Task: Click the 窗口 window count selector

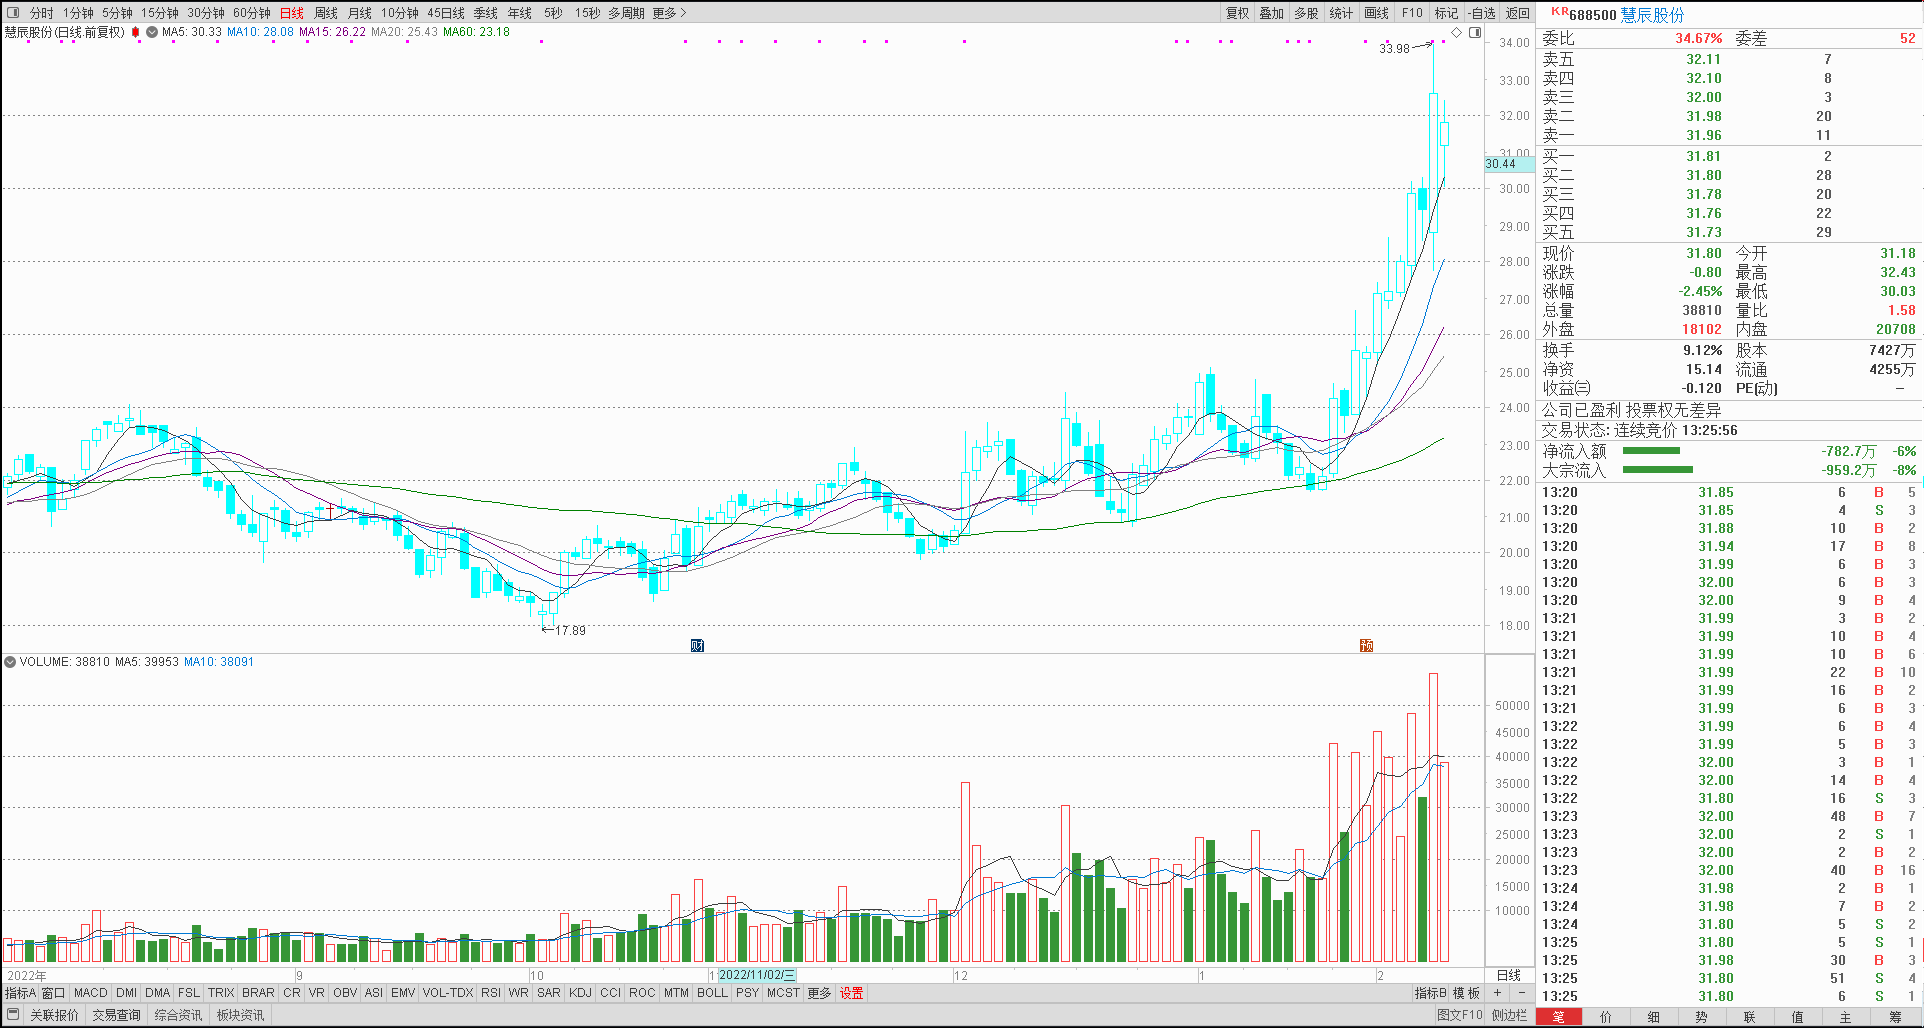Action: [53, 993]
